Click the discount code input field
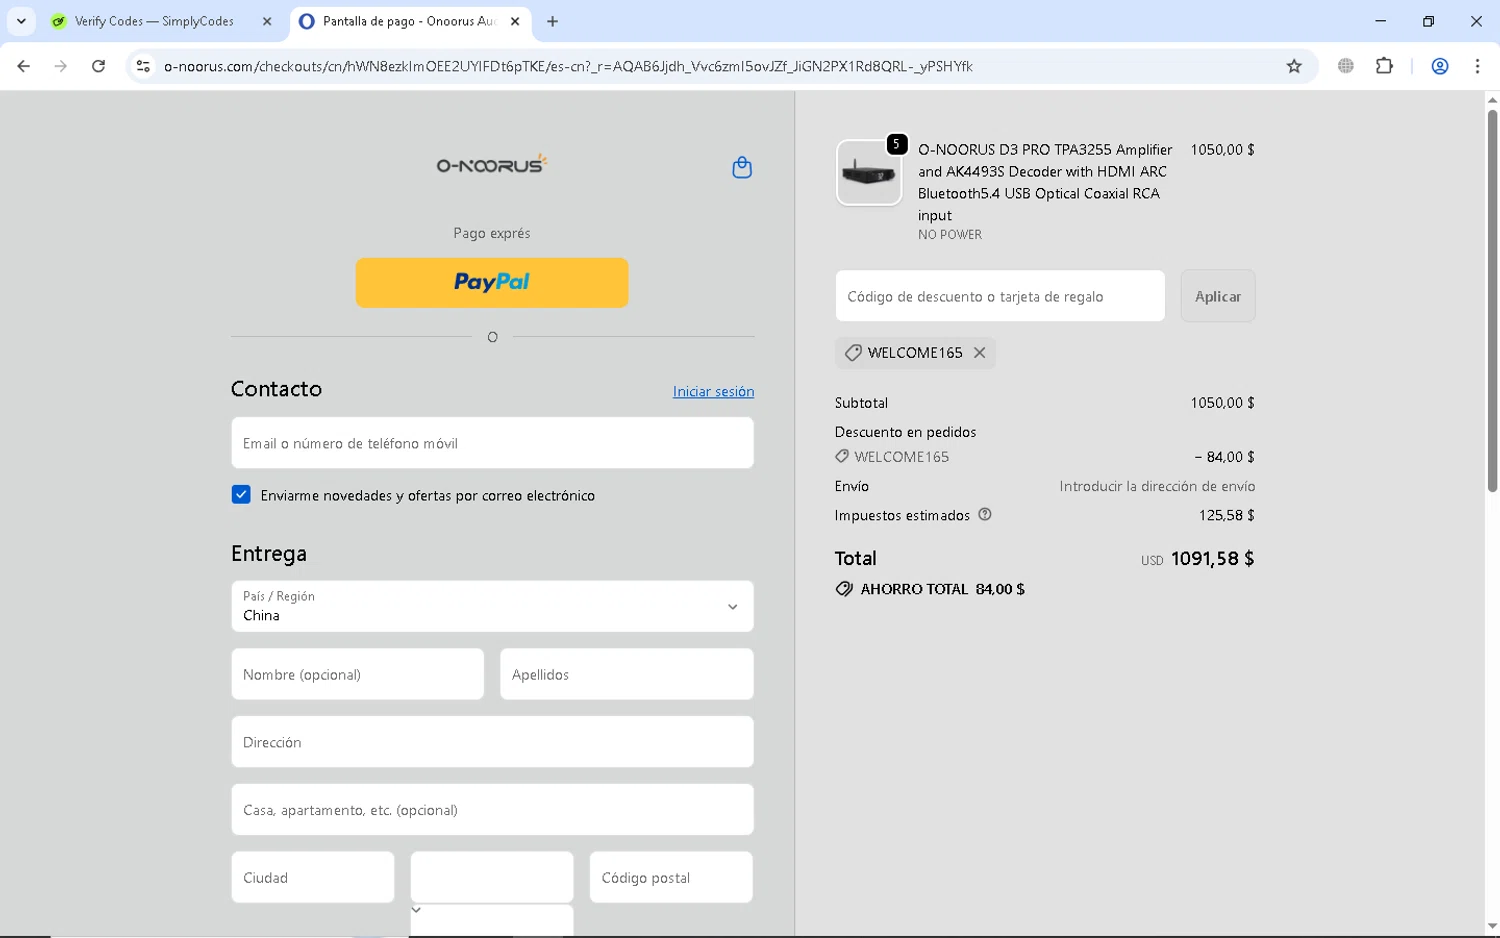 [1000, 296]
